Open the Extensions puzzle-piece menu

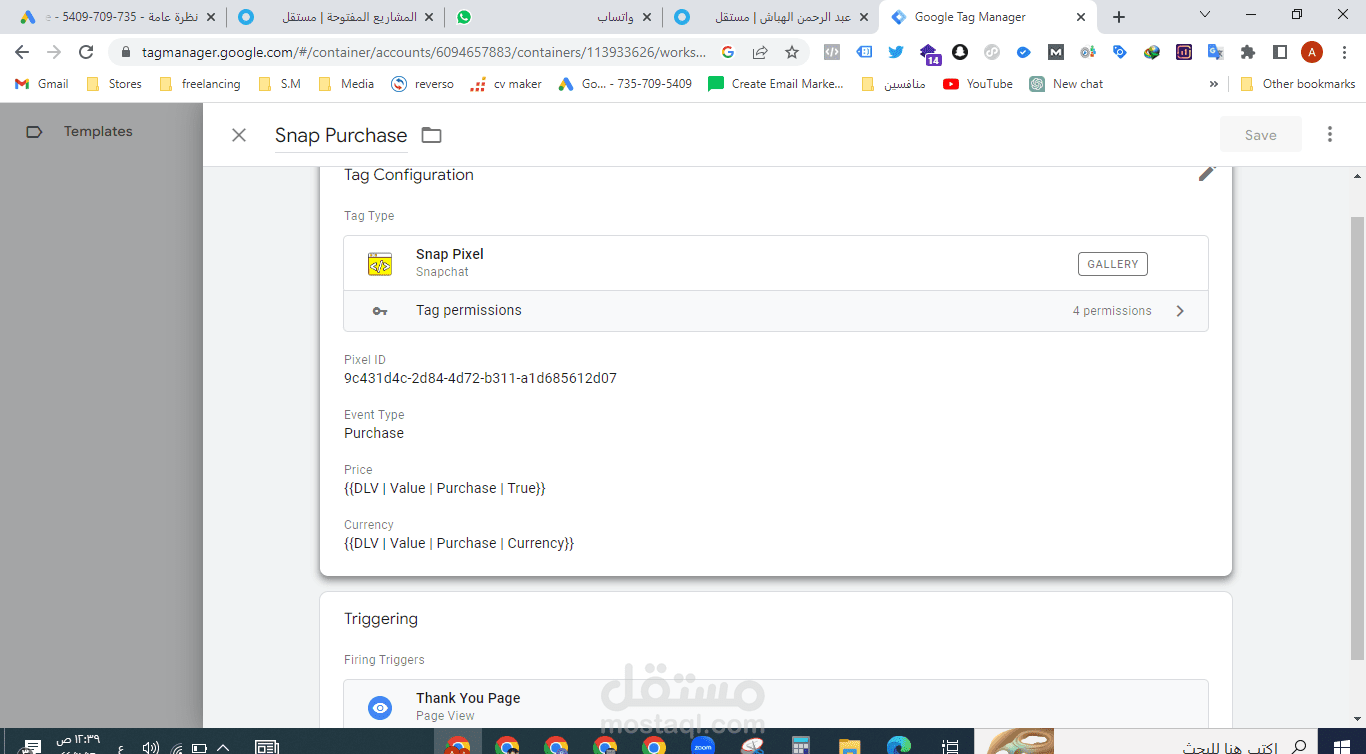1248,52
